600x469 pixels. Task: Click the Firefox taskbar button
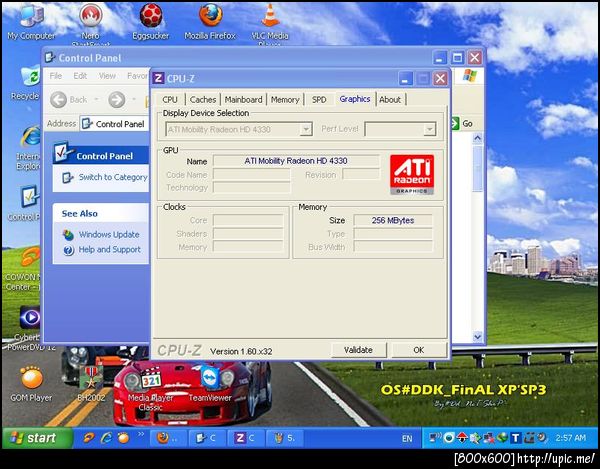pyautogui.click(x=168, y=438)
